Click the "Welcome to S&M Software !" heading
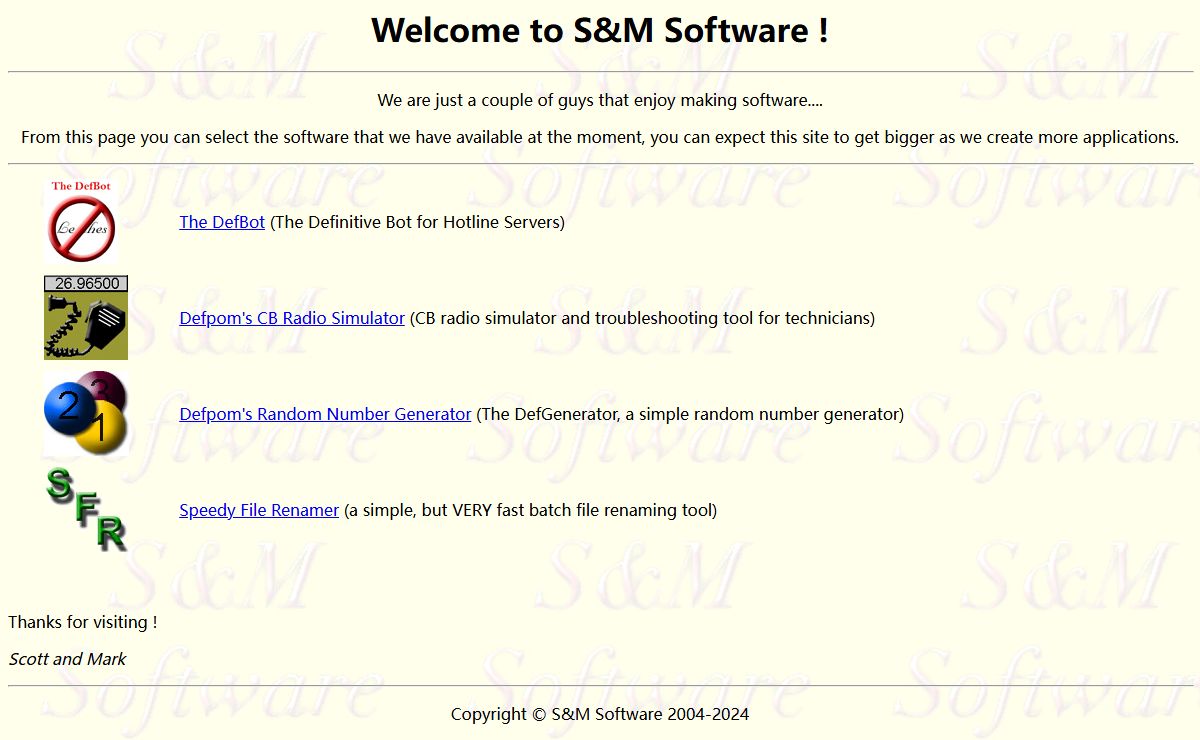1200x740 pixels. pos(600,30)
